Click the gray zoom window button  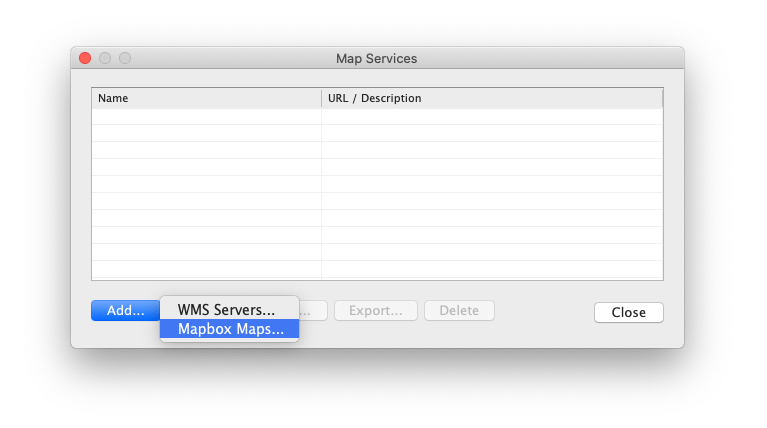coord(125,58)
